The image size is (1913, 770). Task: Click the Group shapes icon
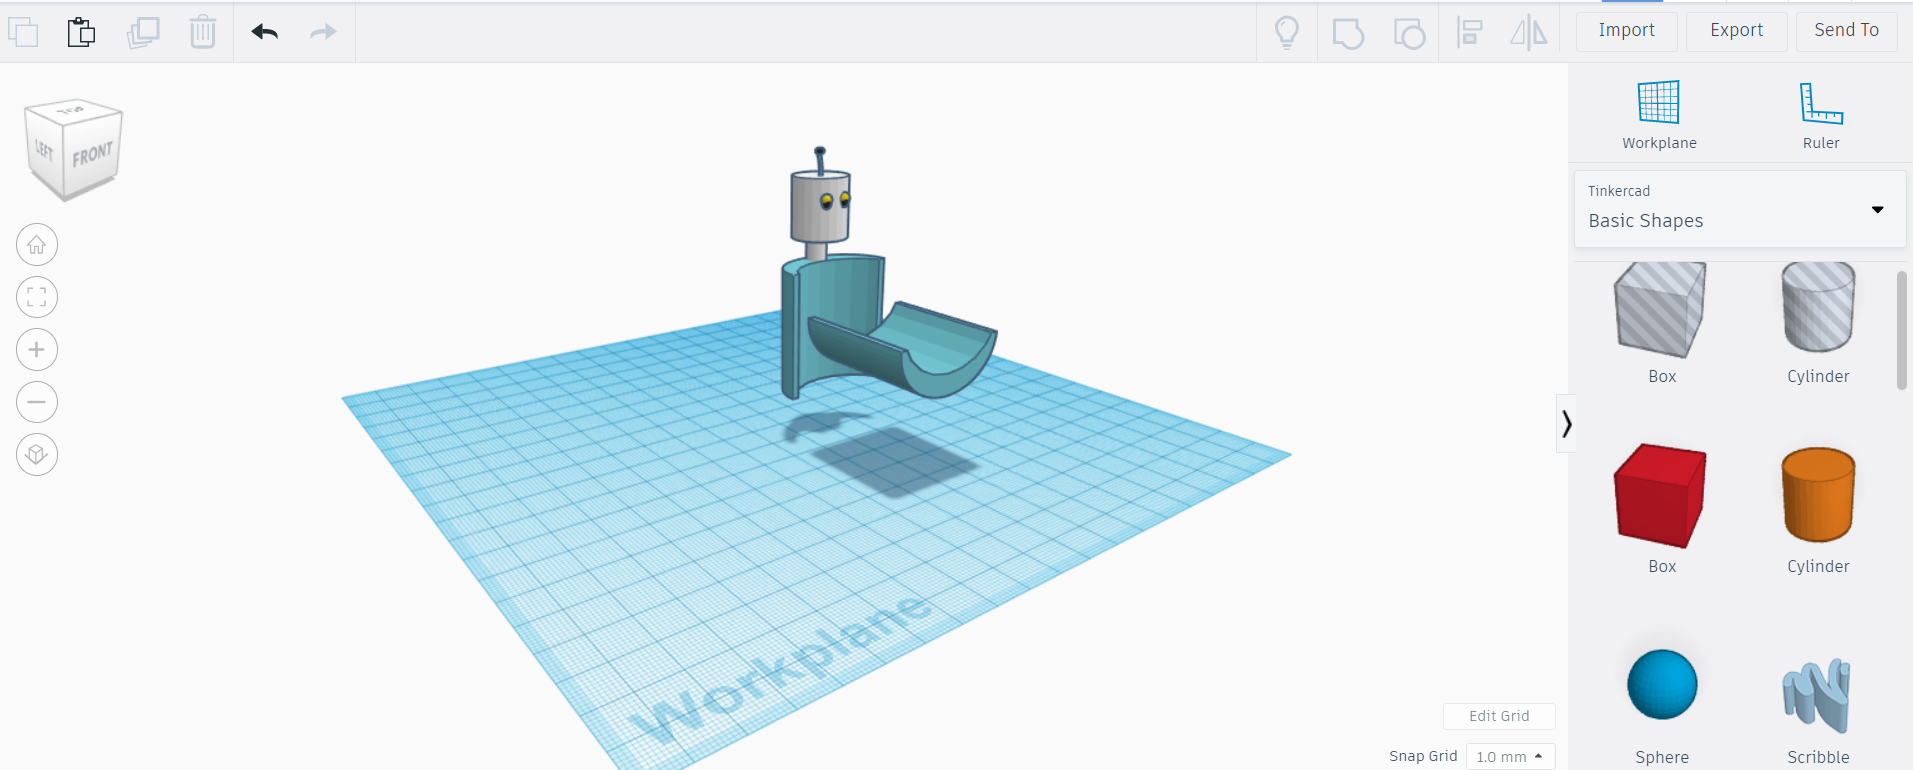coord(1348,33)
